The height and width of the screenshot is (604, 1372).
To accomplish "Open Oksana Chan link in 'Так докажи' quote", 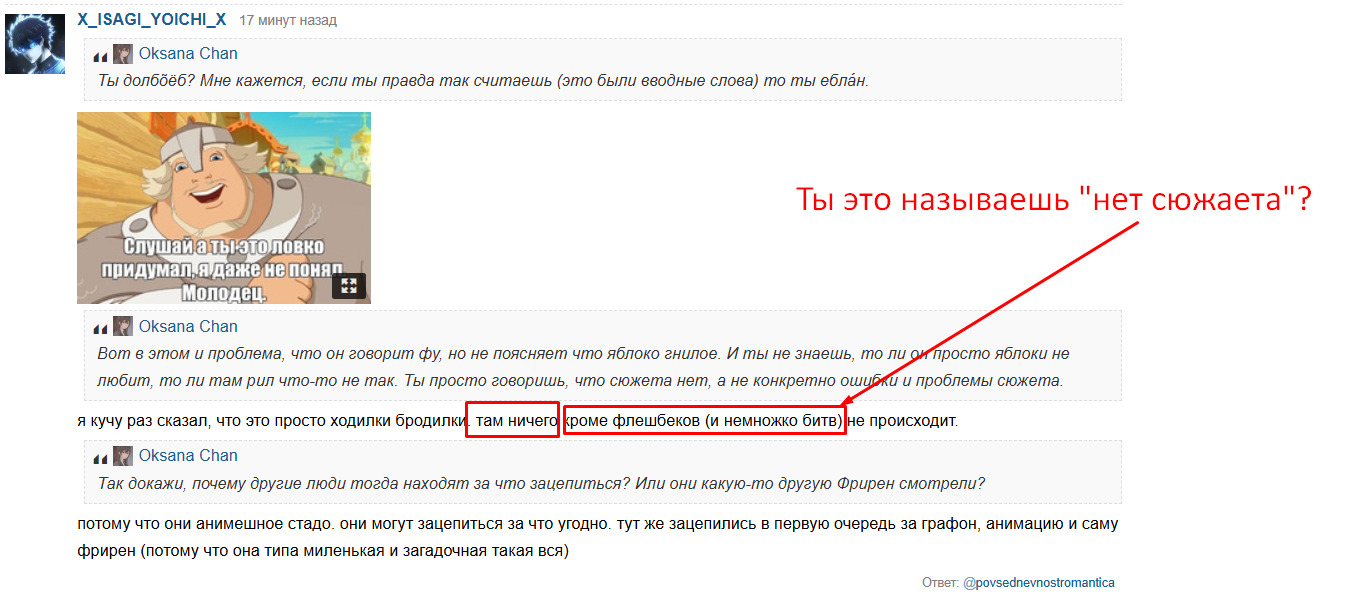I will coord(188,456).
